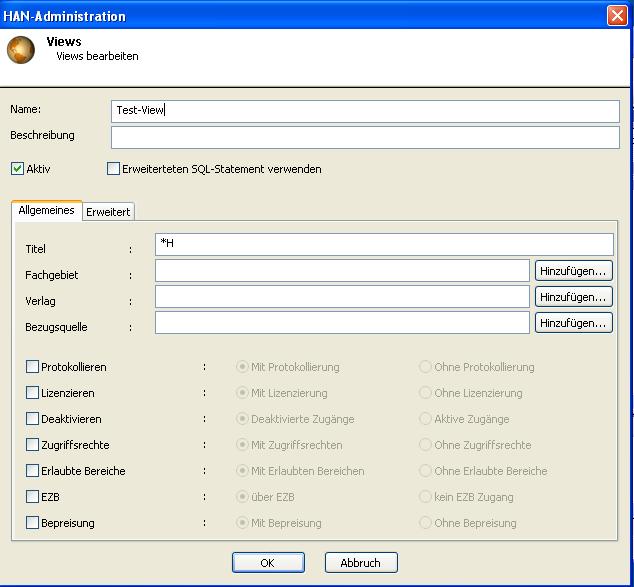Uncheck the Aktiv checkbox

click(17, 169)
